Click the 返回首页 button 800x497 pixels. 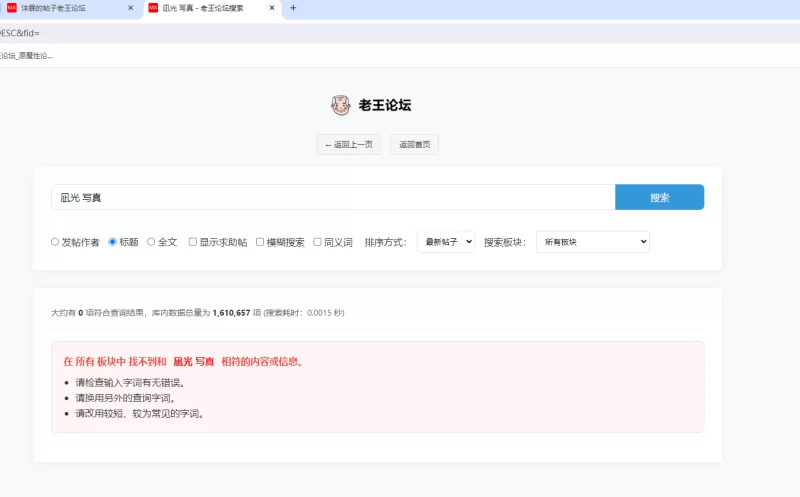click(414, 144)
